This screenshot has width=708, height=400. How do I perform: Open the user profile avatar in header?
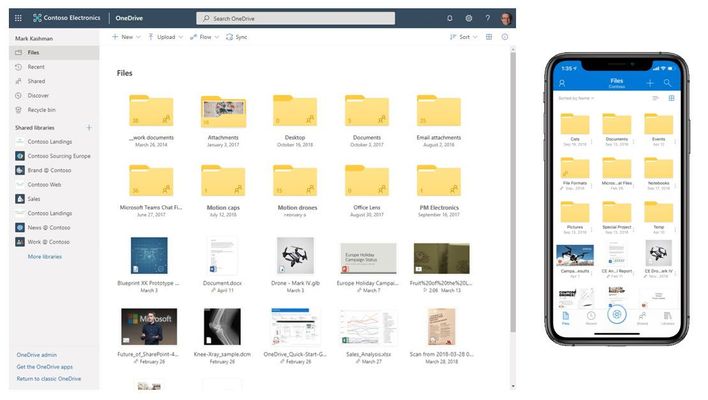tap(506, 19)
